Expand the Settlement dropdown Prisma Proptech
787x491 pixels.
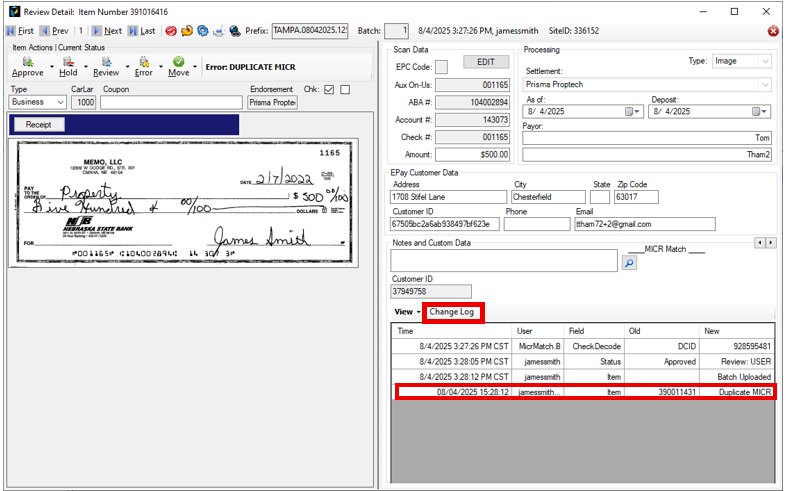coord(765,86)
